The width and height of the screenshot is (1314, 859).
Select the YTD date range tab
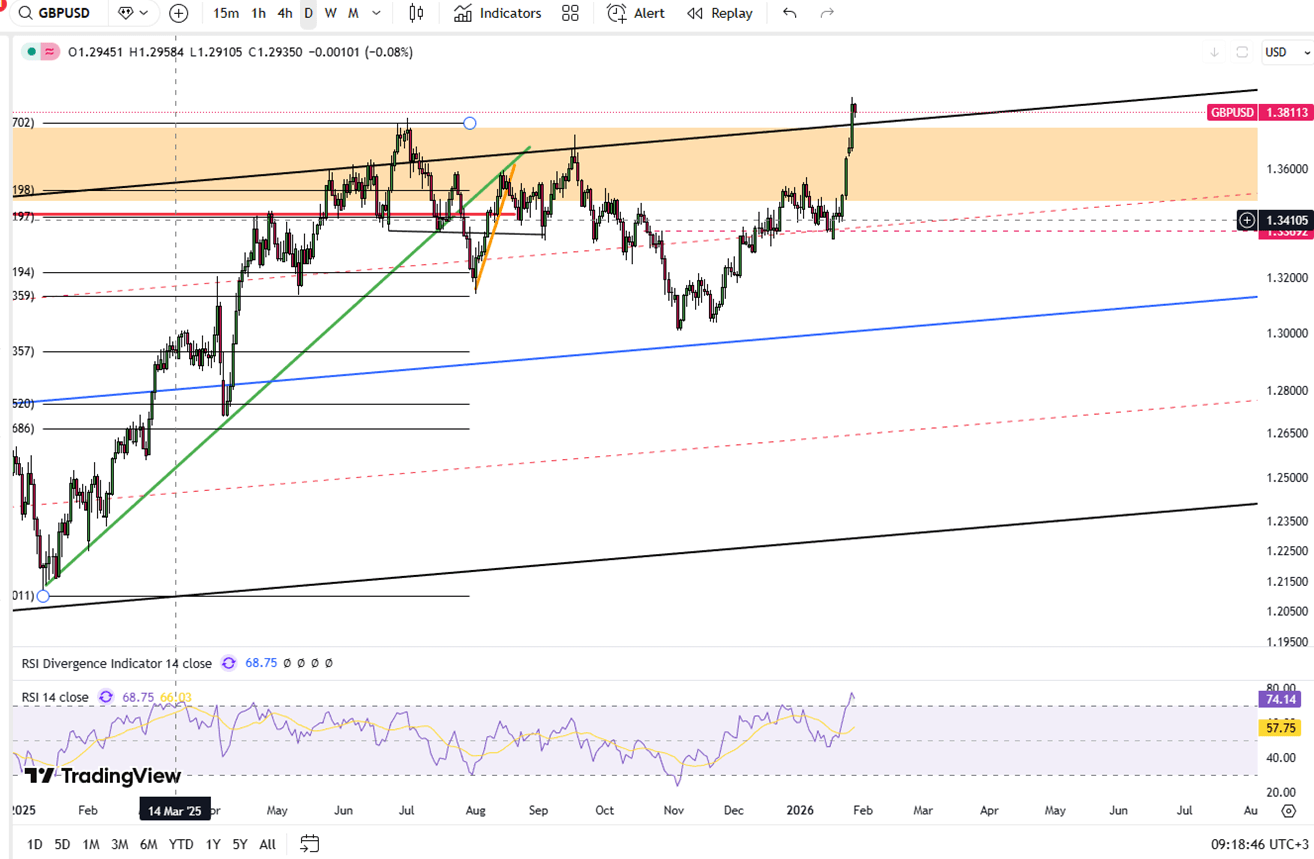point(181,844)
